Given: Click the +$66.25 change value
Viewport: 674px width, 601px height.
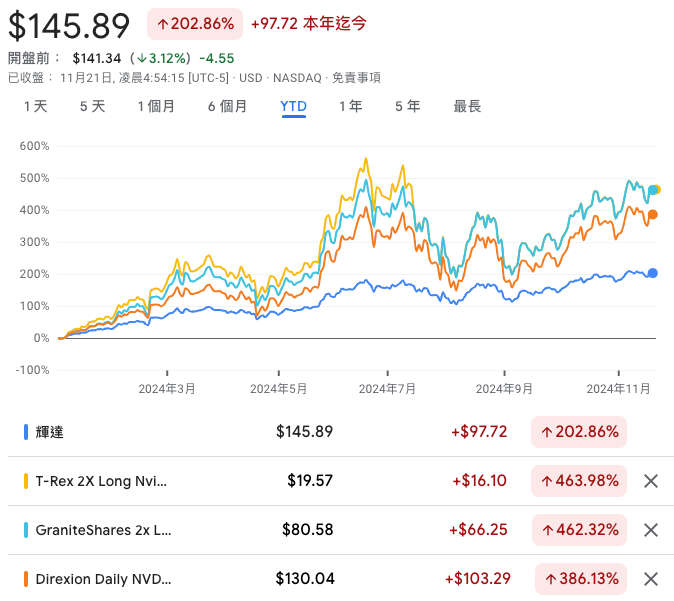Looking at the screenshot, I should click(478, 530).
